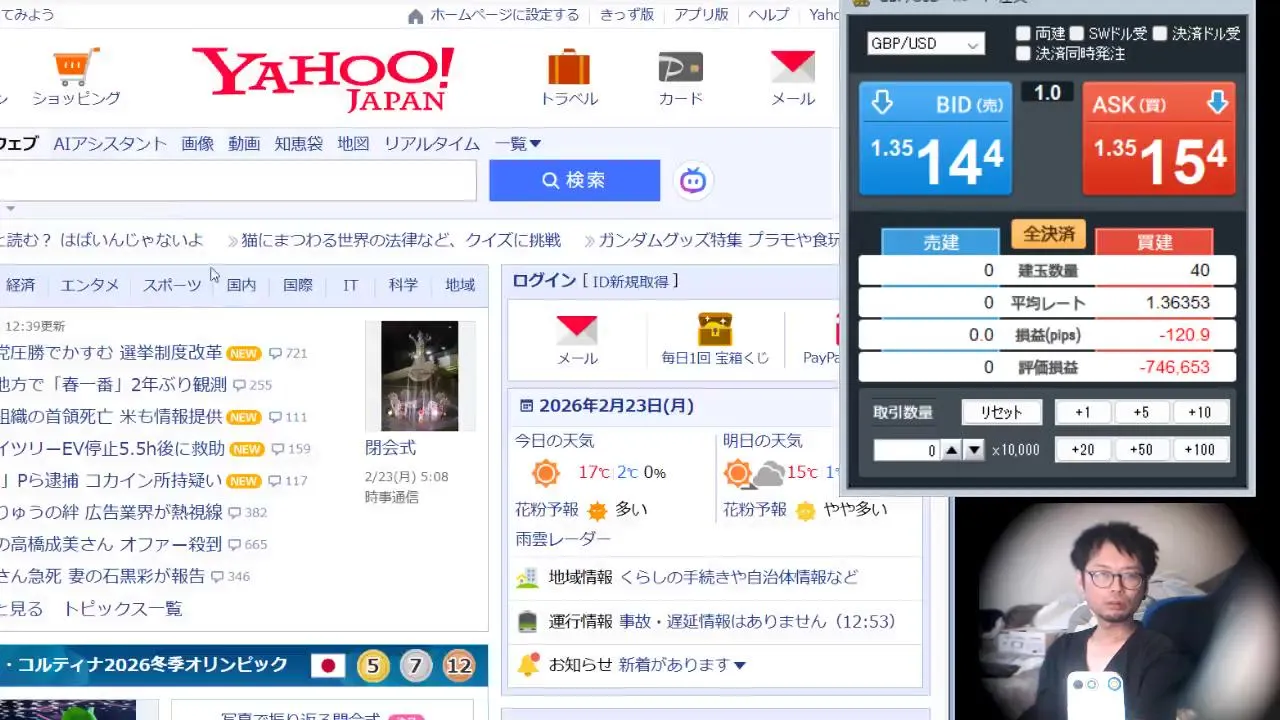Select the 売建 tab
This screenshot has width=1280, height=720.
[x=940, y=242]
